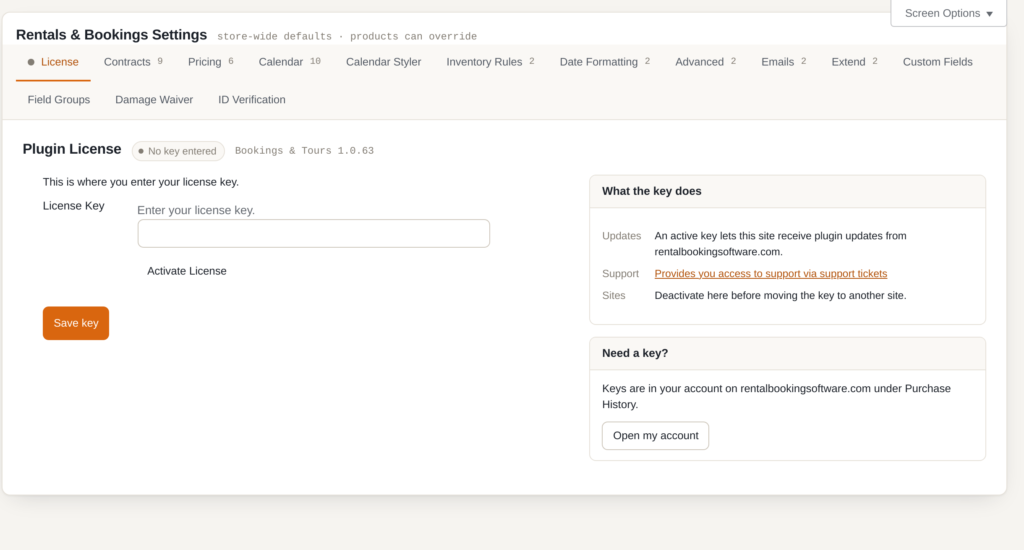
Task: Open the Date Formatting tab
Action: (605, 62)
